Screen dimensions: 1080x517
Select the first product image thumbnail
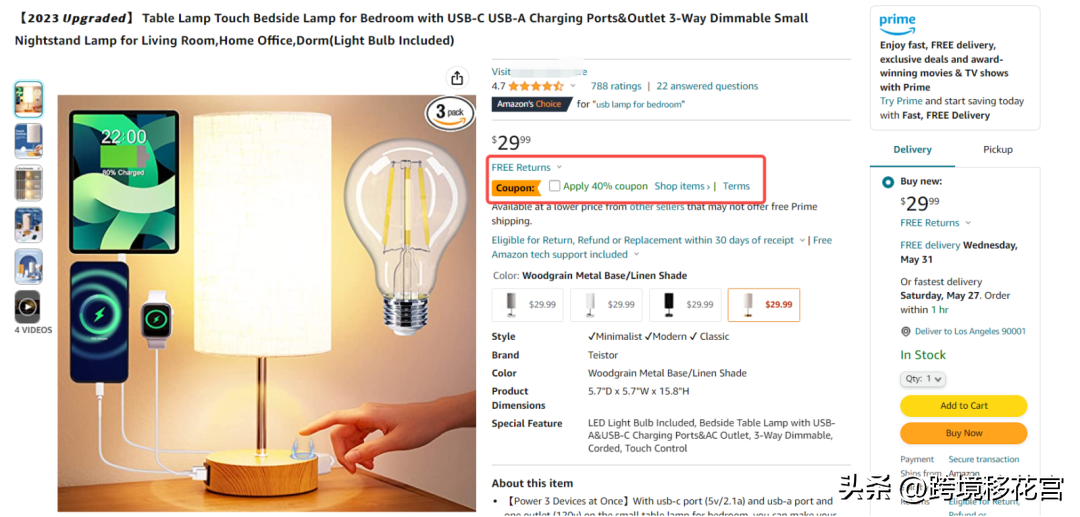tap(28, 99)
